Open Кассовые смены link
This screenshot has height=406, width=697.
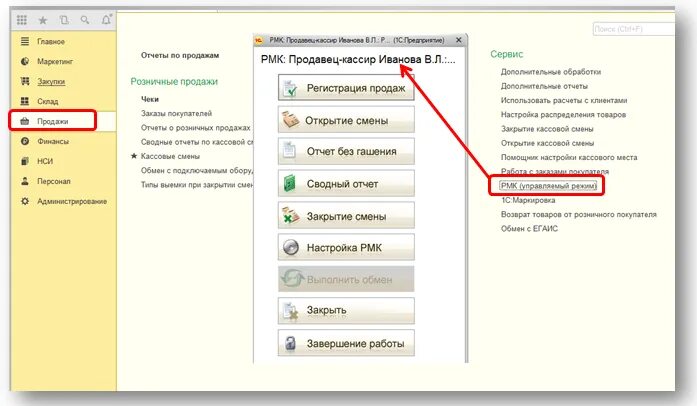tap(170, 156)
